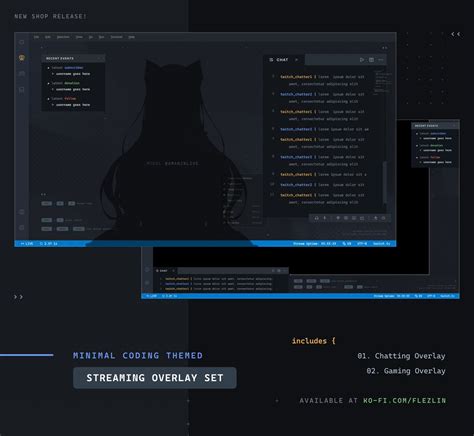Image resolution: width=474 pixels, height=436 pixels.
Task: Select the CHAT tab in the gaming overlay
Action: tap(162, 271)
